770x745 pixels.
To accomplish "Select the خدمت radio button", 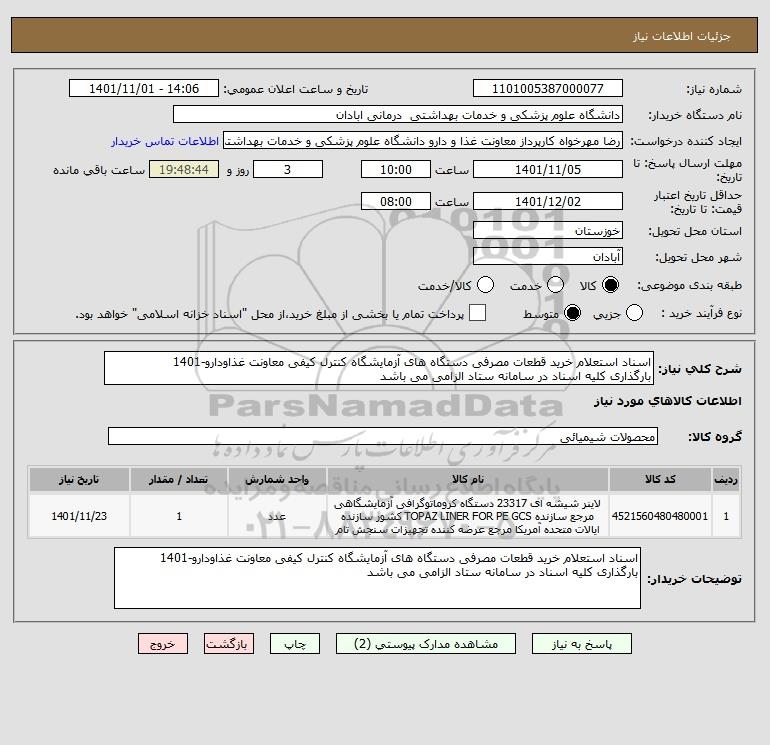I will coord(555,285).
